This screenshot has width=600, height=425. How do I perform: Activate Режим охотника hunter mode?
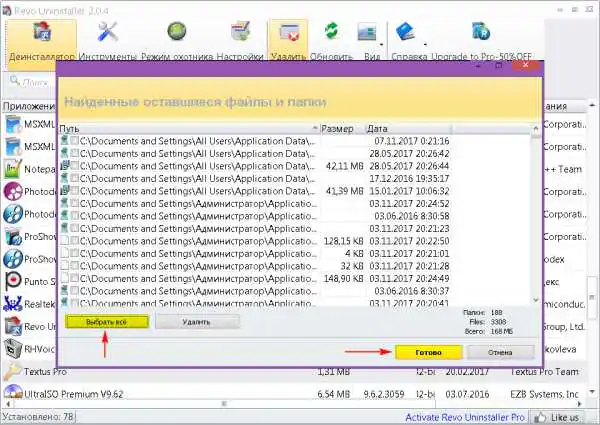coord(177,31)
